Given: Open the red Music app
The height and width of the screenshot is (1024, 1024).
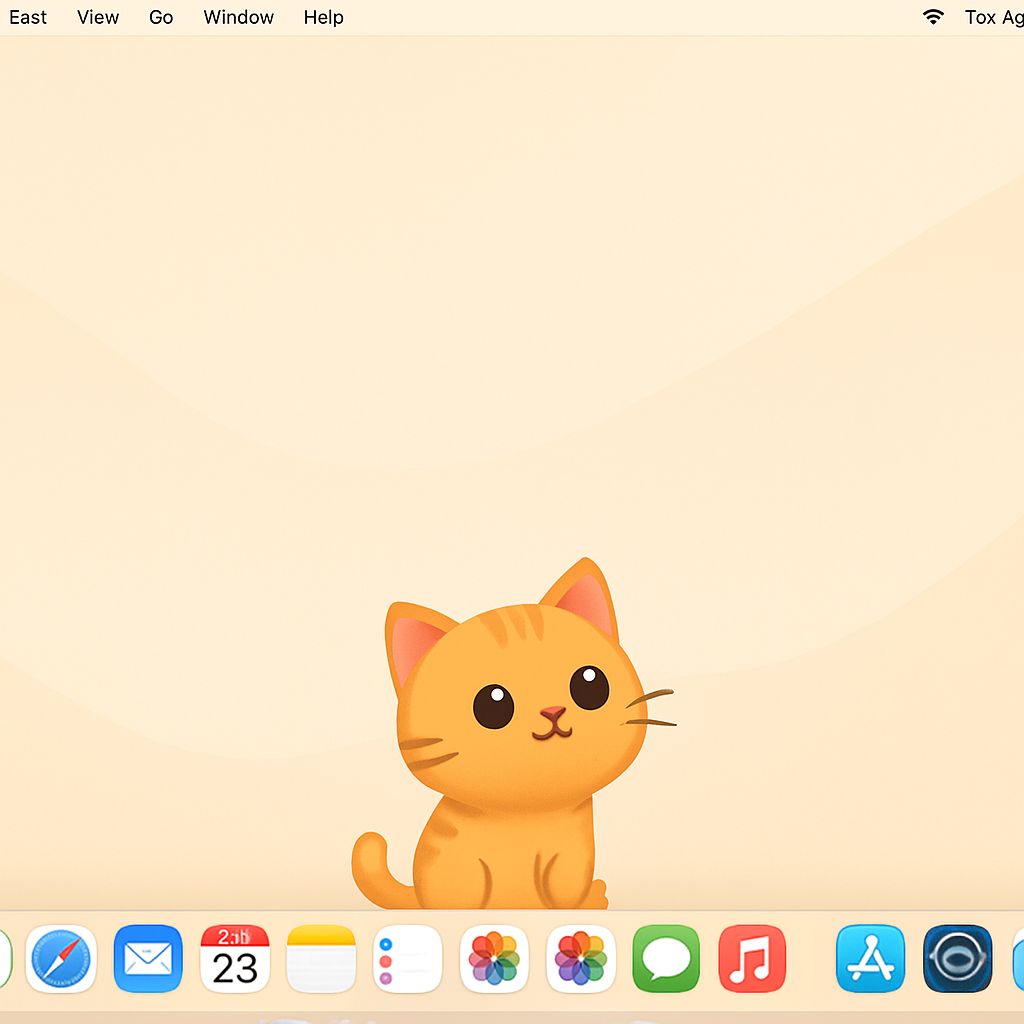Looking at the screenshot, I should point(752,958).
